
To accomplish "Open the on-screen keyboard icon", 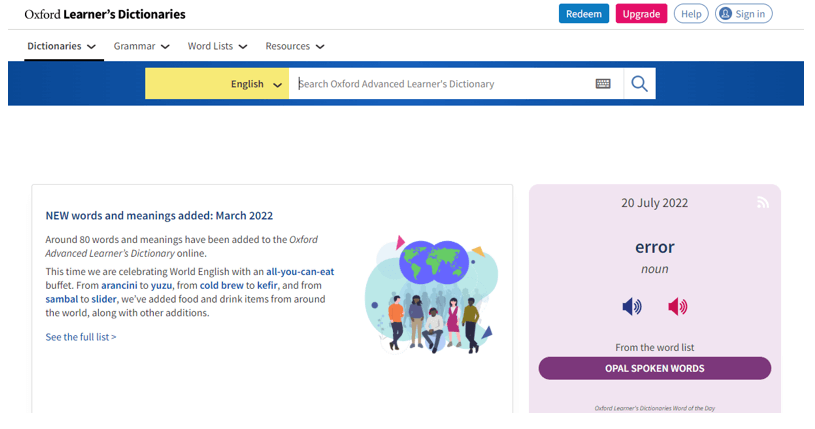I will [x=603, y=84].
